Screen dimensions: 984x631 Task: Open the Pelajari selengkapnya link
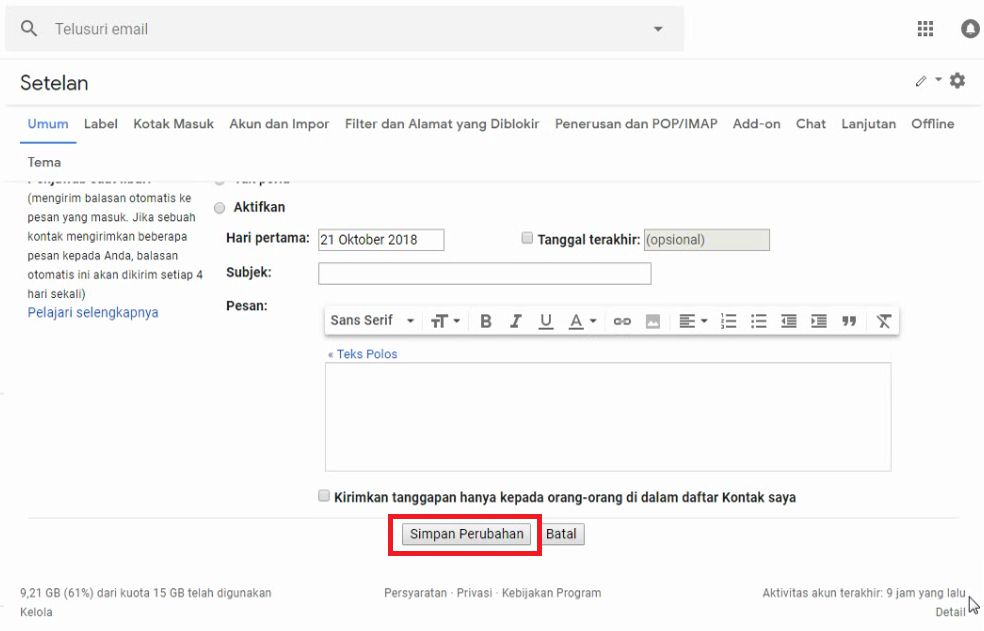[x=93, y=313]
